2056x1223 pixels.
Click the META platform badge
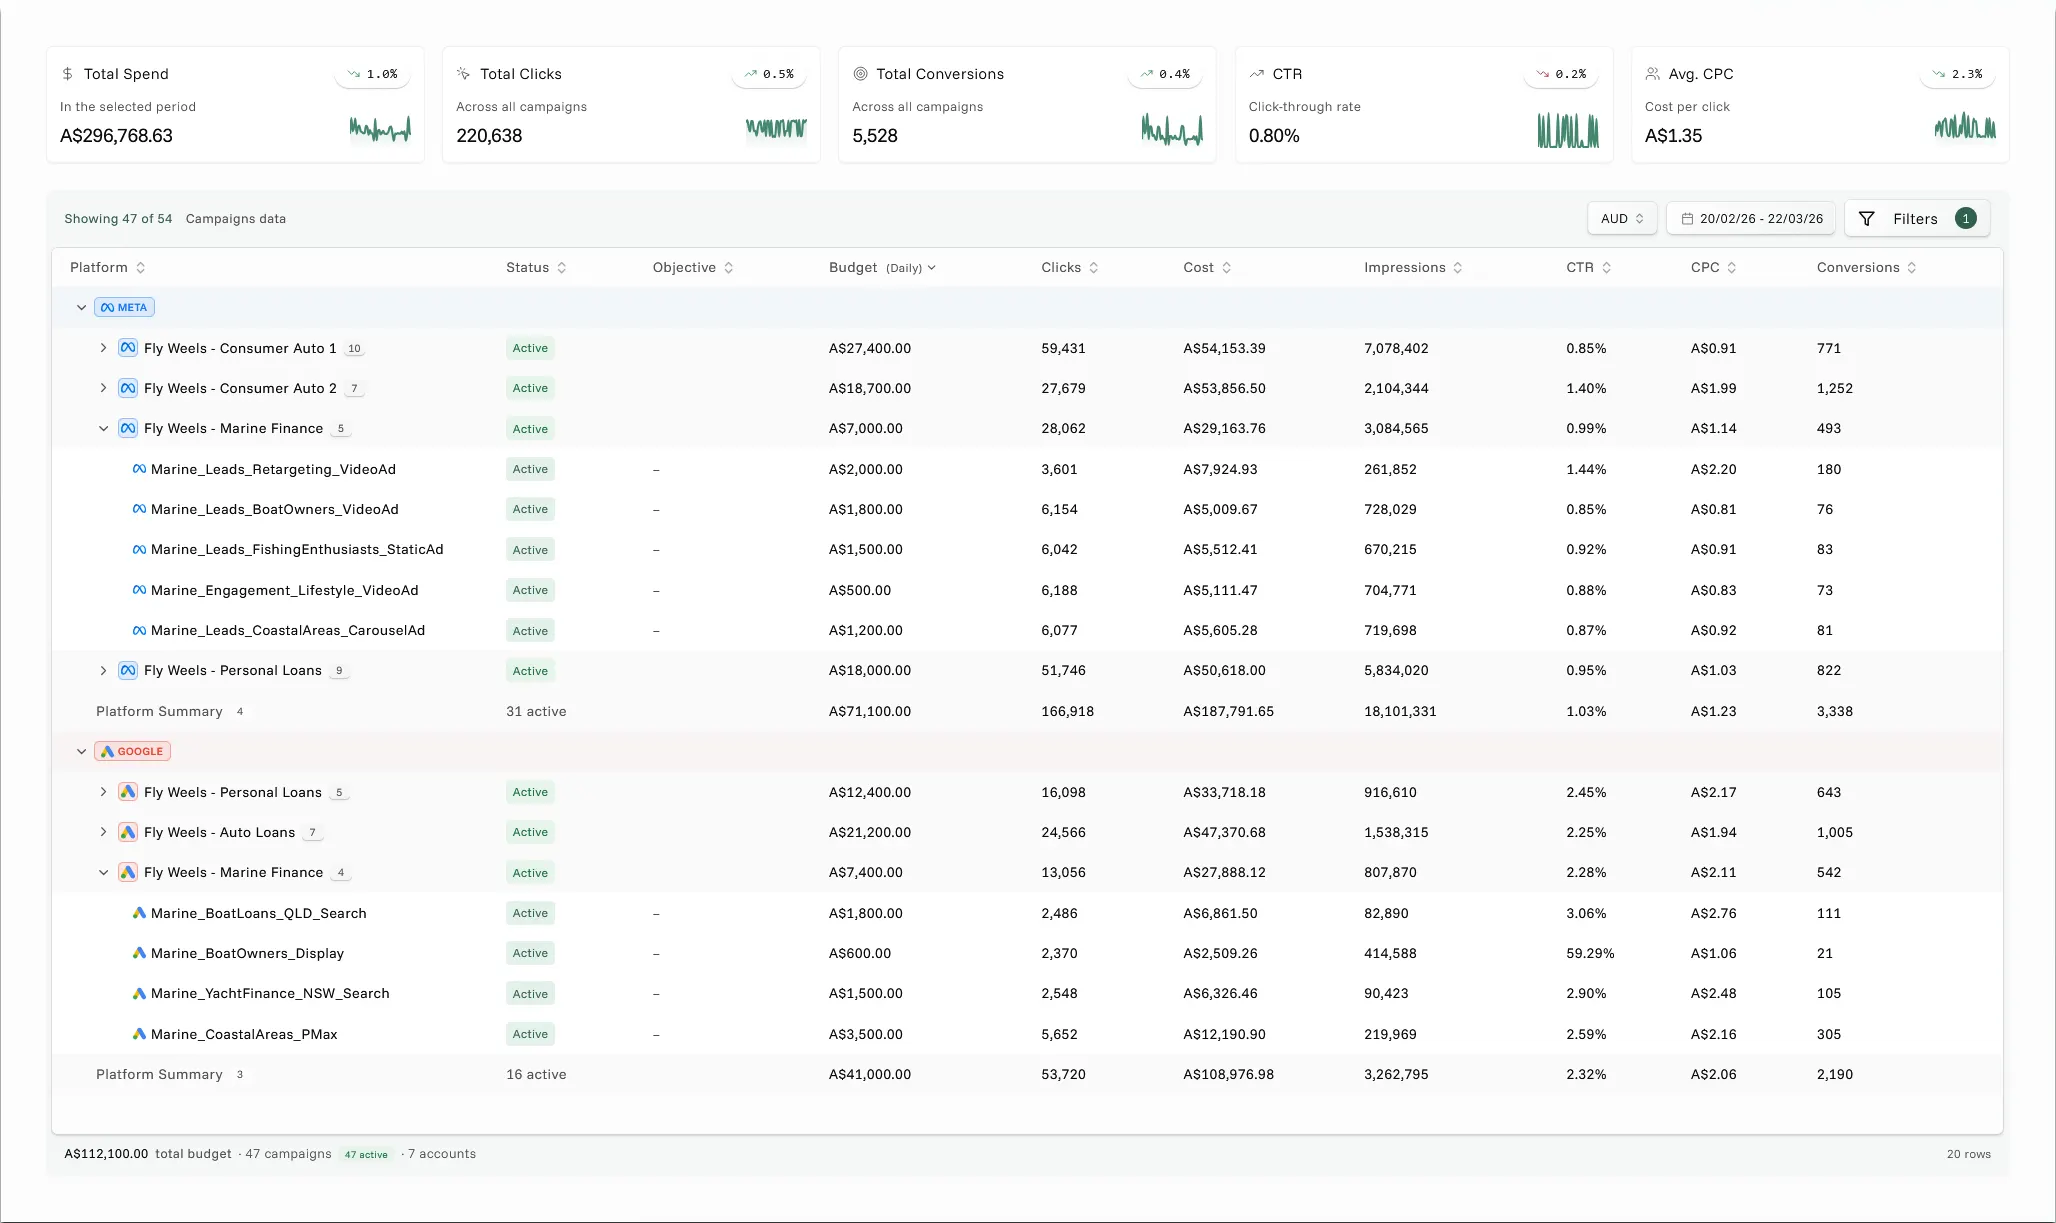[x=124, y=307]
